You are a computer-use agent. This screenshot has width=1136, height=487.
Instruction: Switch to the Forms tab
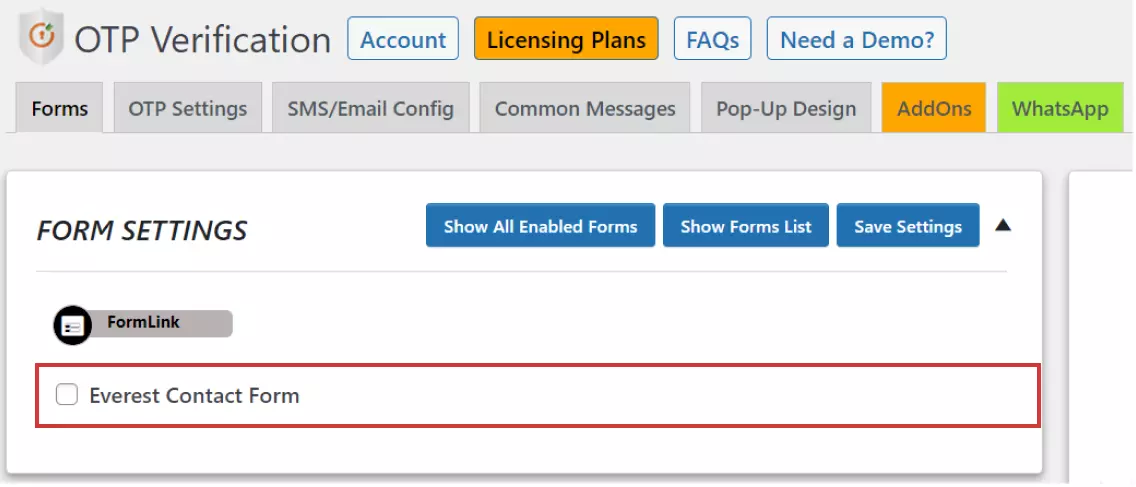coord(59,108)
